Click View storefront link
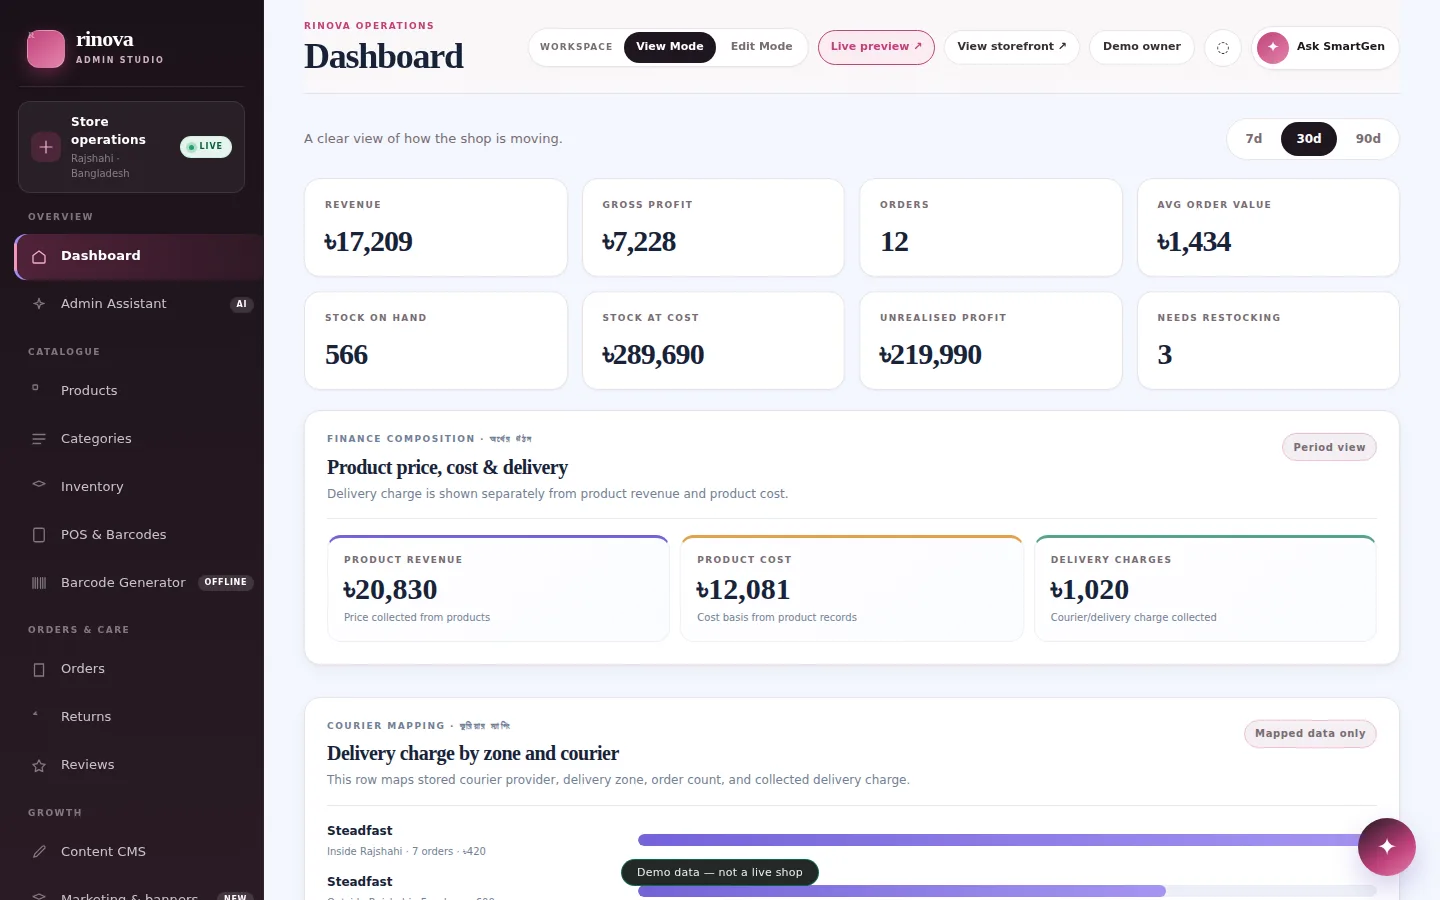The height and width of the screenshot is (900, 1440). pos(1011,47)
